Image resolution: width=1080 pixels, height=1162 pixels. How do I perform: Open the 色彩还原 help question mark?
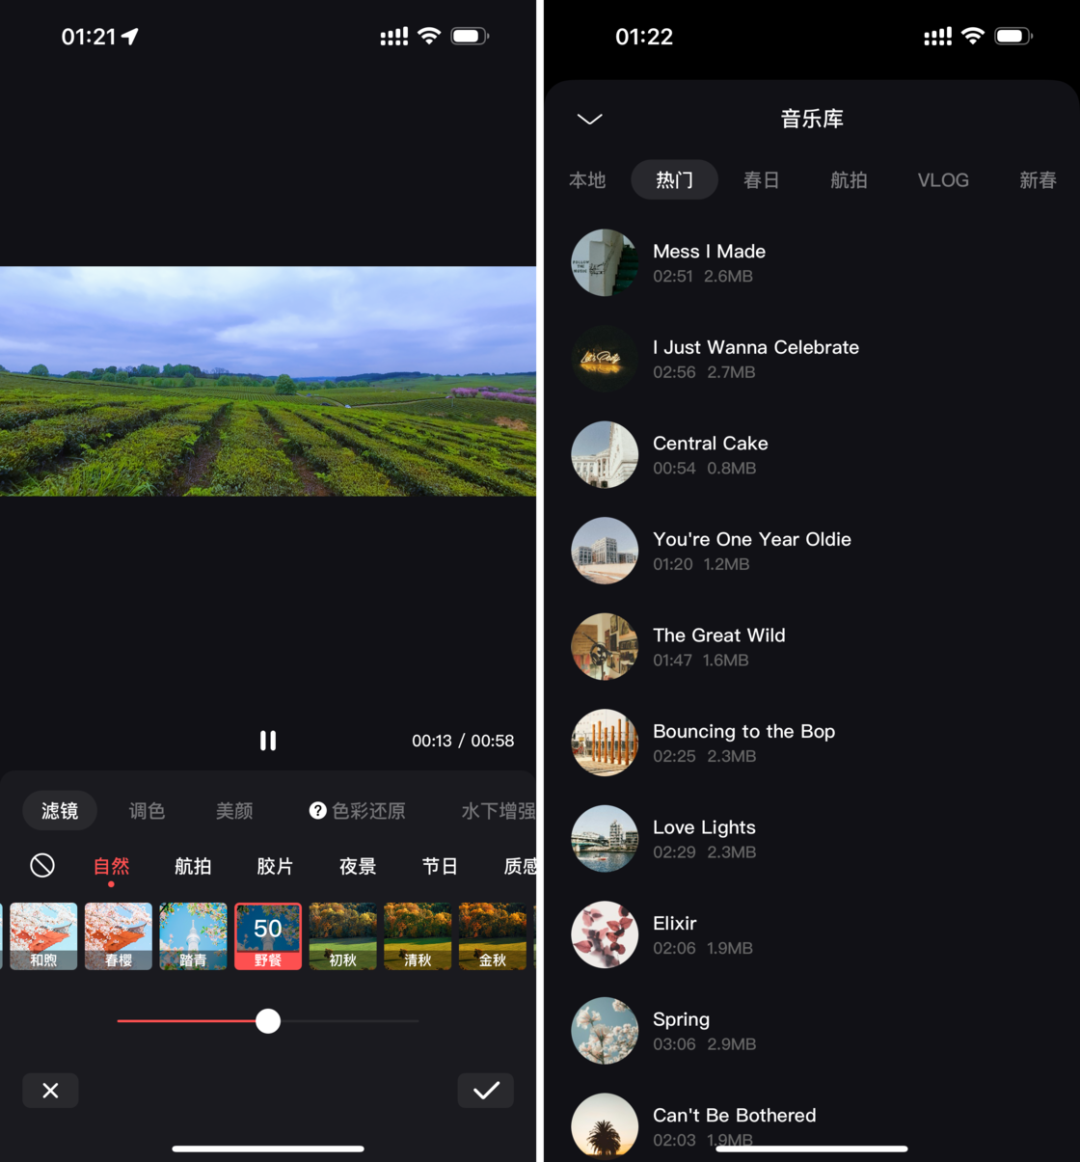pos(317,811)
